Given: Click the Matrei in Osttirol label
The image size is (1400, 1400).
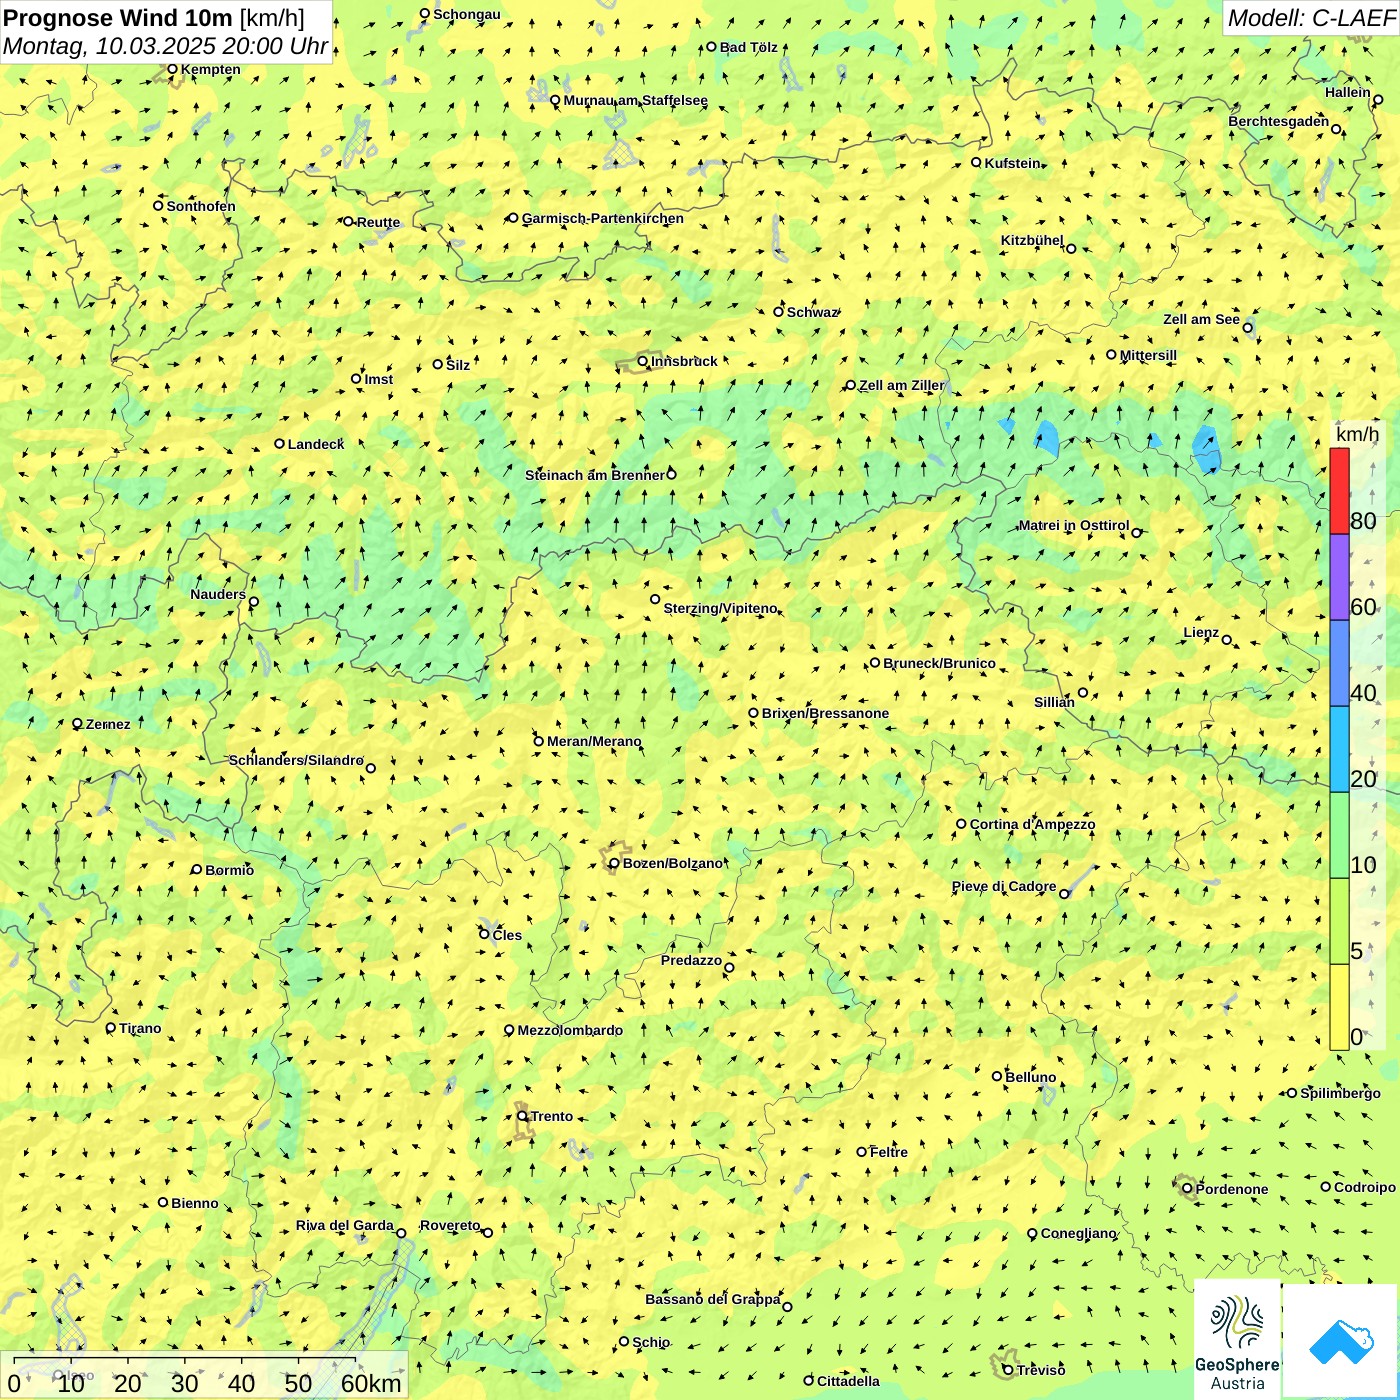Looking at the screenshot, I should coord(1074,525).
